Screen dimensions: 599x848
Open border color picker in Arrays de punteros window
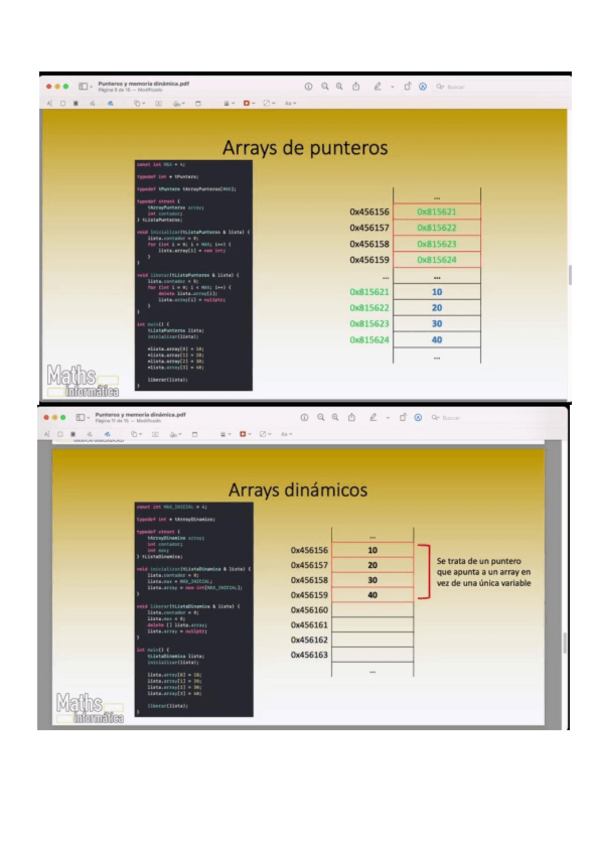coord(249,103)
